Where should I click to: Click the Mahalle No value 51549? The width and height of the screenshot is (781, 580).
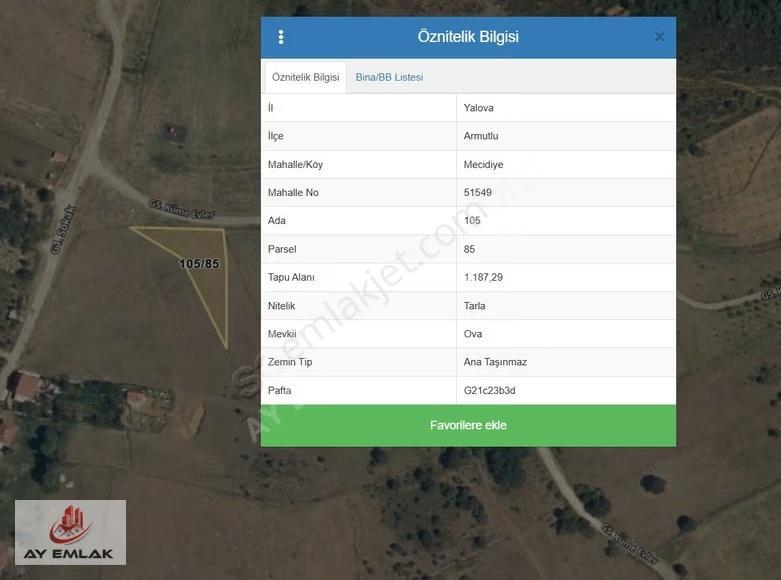click(477, 192)
